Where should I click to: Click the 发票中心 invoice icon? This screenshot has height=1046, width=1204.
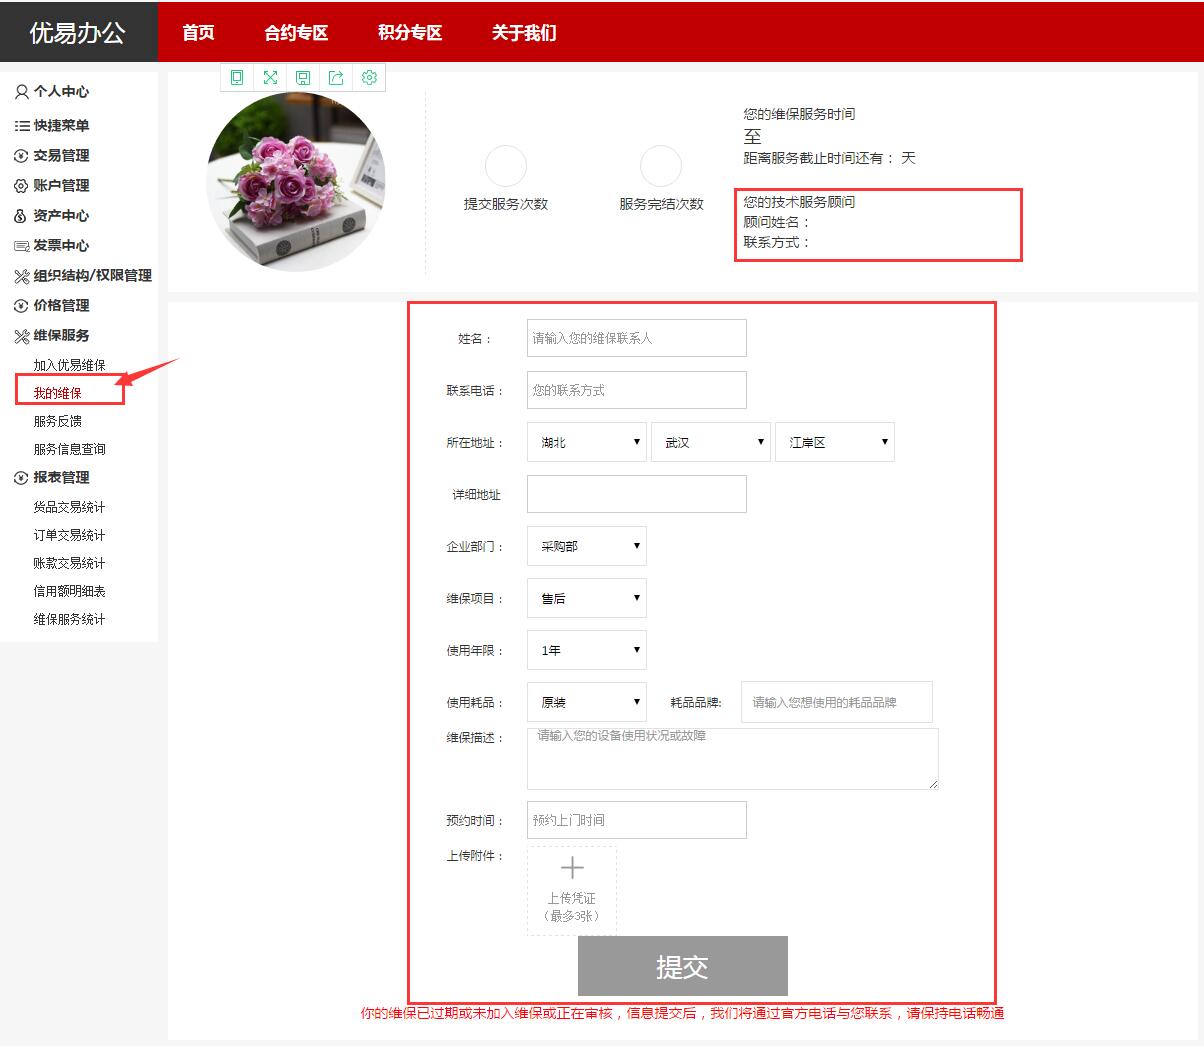click(x=21, y=246)
